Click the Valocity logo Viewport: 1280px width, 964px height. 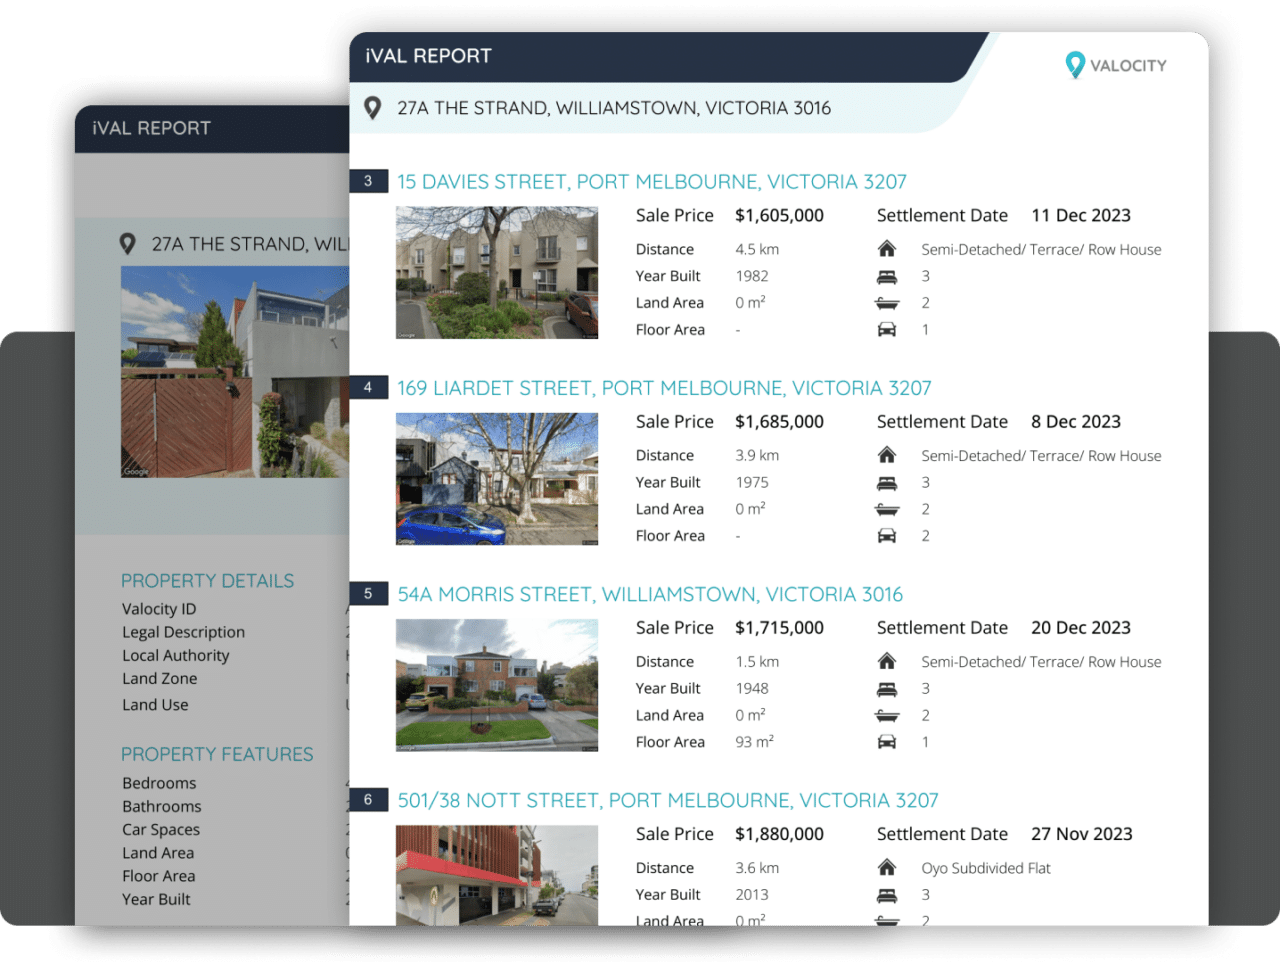(1115, 65)
